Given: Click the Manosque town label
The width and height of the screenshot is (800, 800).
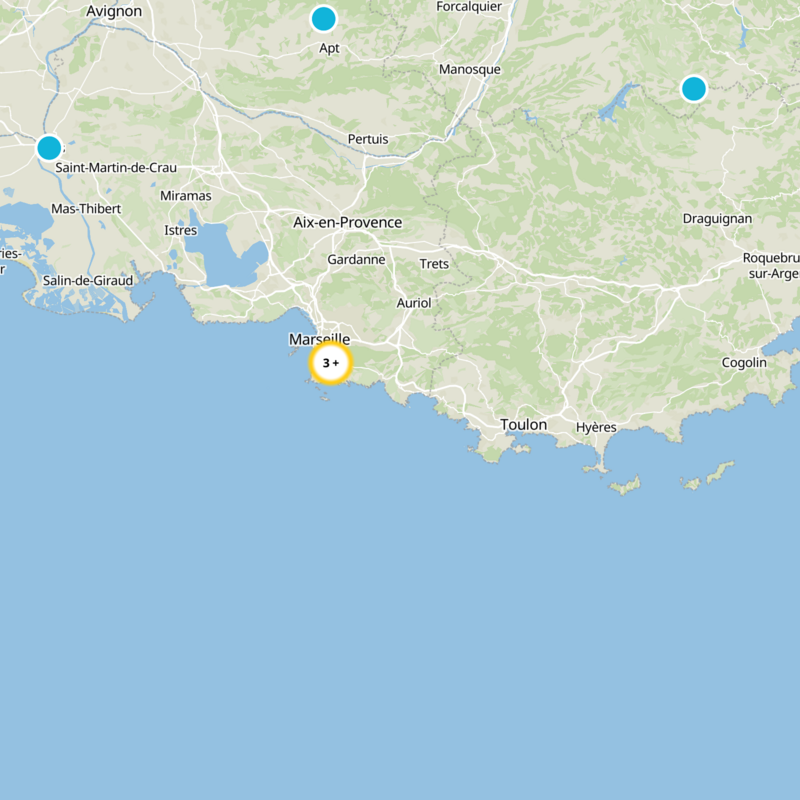Looking at the screenshot, I should pos(470,71).
